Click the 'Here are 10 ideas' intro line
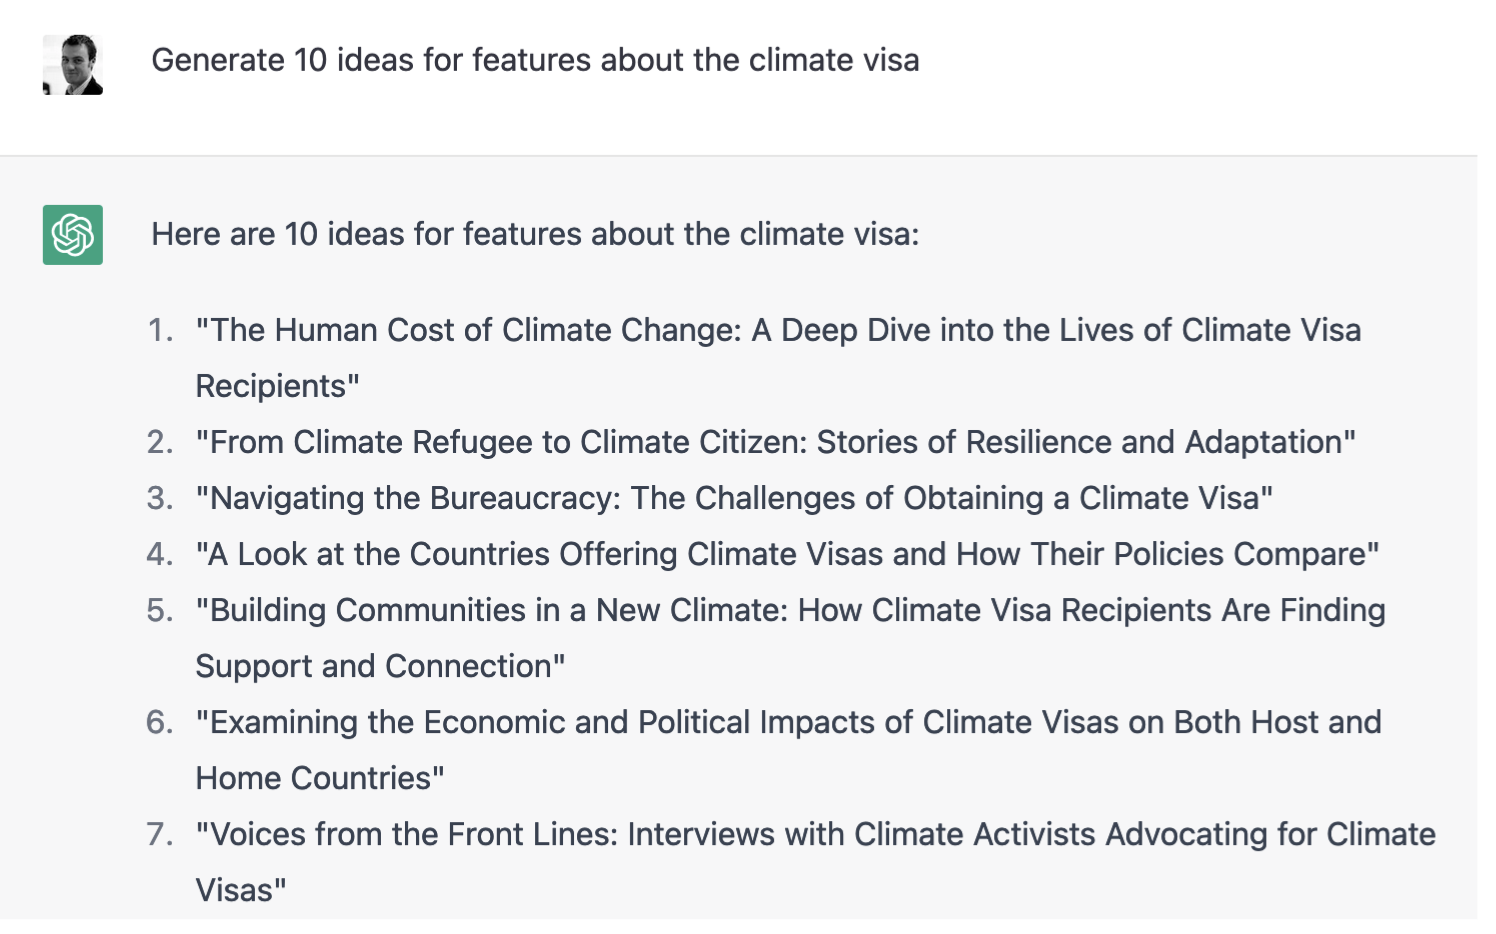1496x934 pixels. pyautogui.click(x=535, y=234)
